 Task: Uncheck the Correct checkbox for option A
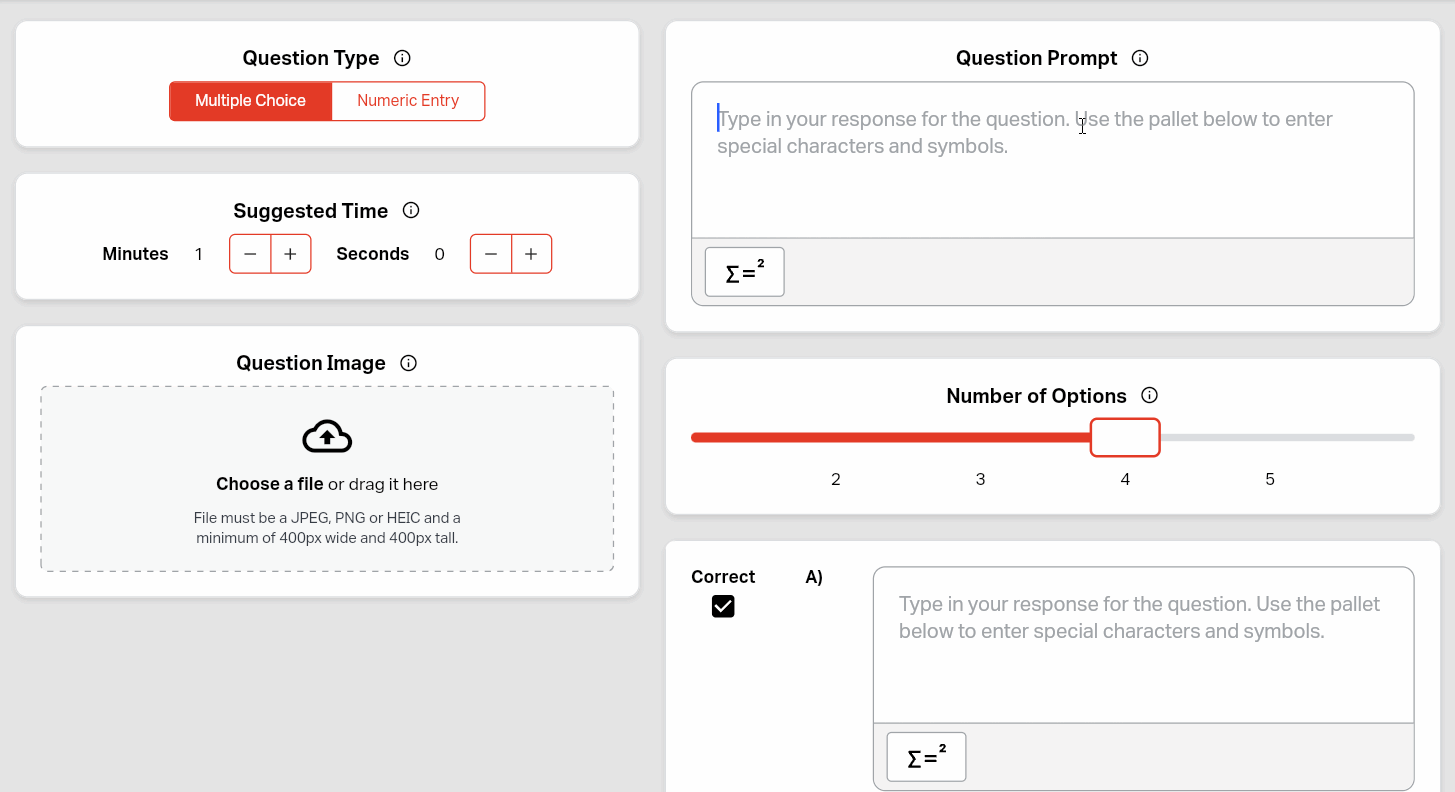pos(723,606)
